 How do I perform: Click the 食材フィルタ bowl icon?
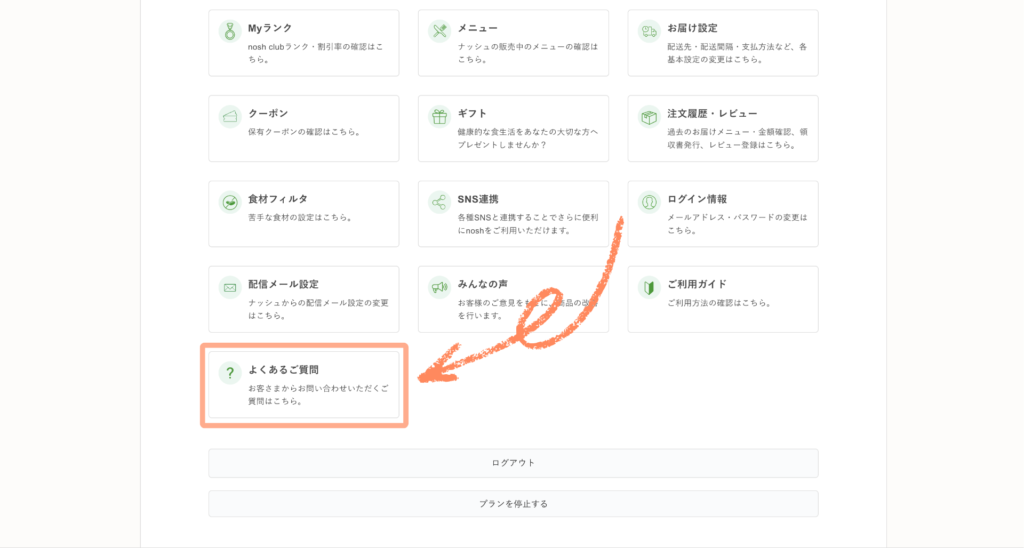[230, 202]
